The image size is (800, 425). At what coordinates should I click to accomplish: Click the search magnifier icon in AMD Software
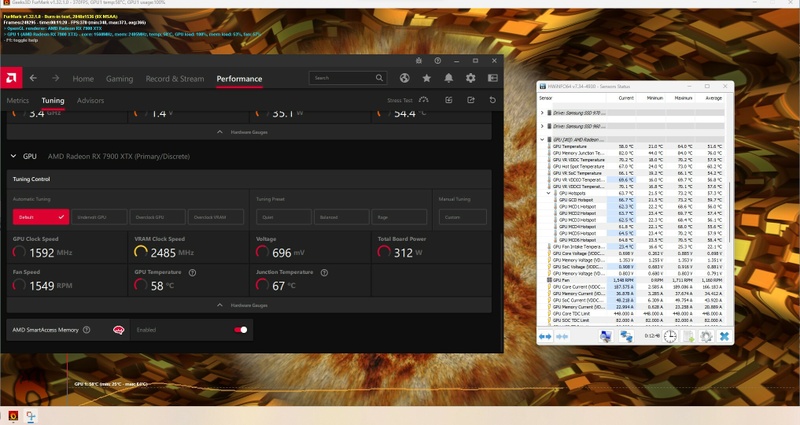point(379,78)
